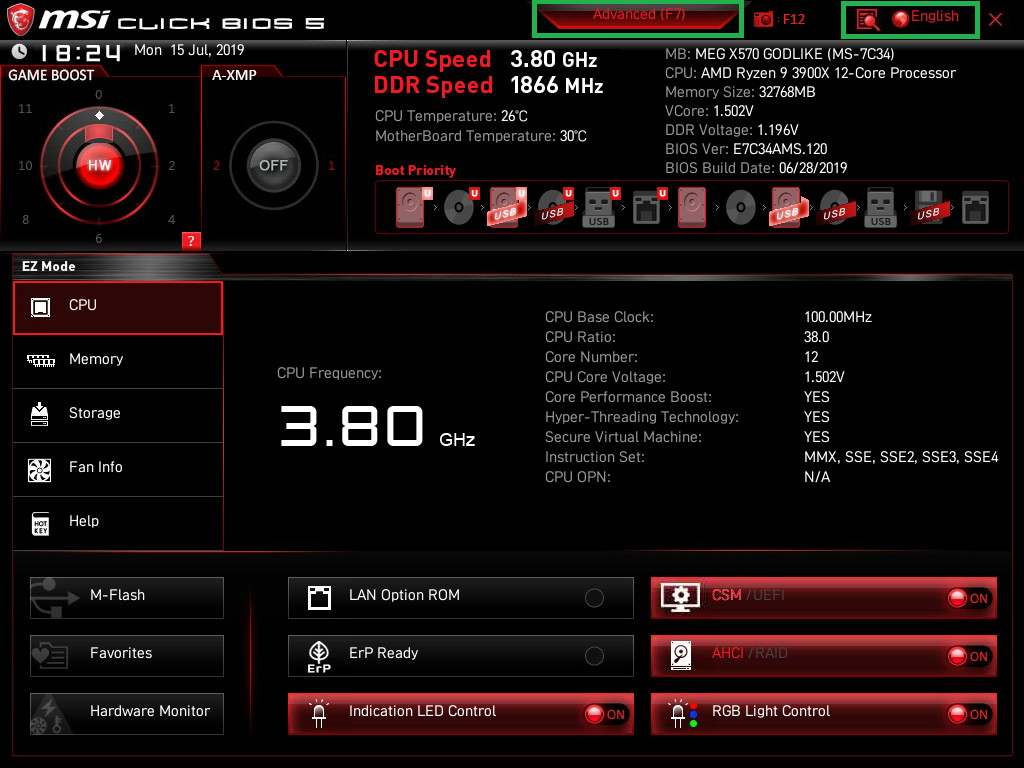Viewport: 1024px width, 768px height.
Task: Switch the CSM / UEFI mode toggle
Action: tap(824, 598)
